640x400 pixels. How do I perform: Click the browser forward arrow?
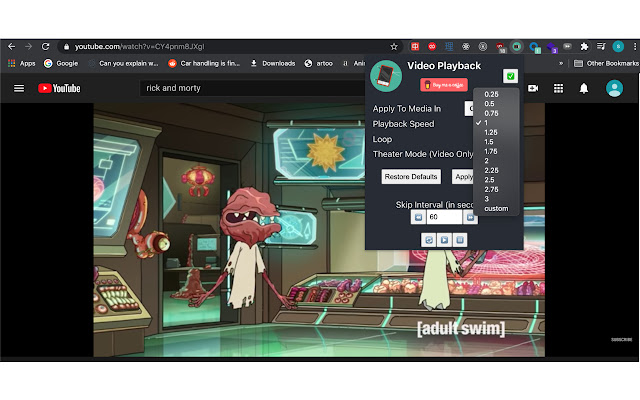28,47
